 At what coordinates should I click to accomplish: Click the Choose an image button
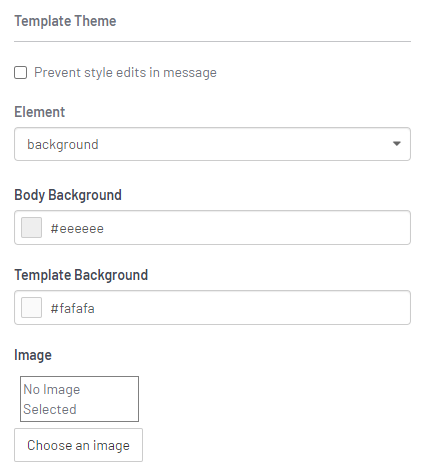coord(78,445)
